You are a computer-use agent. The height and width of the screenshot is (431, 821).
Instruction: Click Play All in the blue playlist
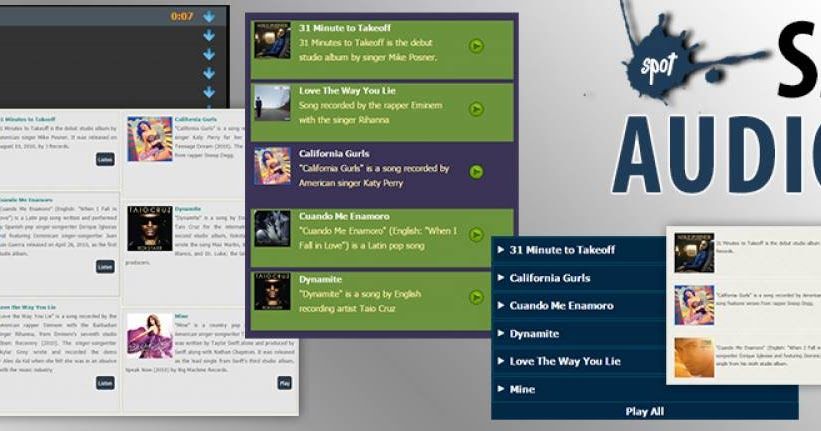pyautogui.click(x=645, y=412)
